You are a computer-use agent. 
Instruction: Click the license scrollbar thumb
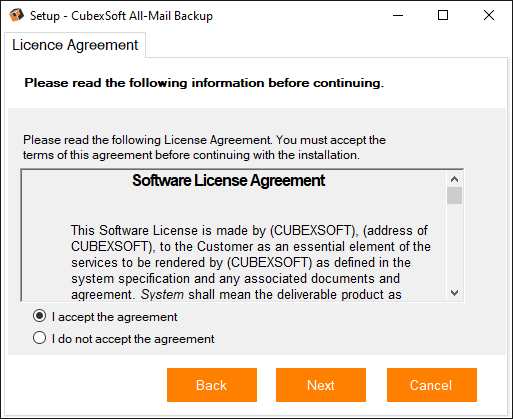coord(454,196)
